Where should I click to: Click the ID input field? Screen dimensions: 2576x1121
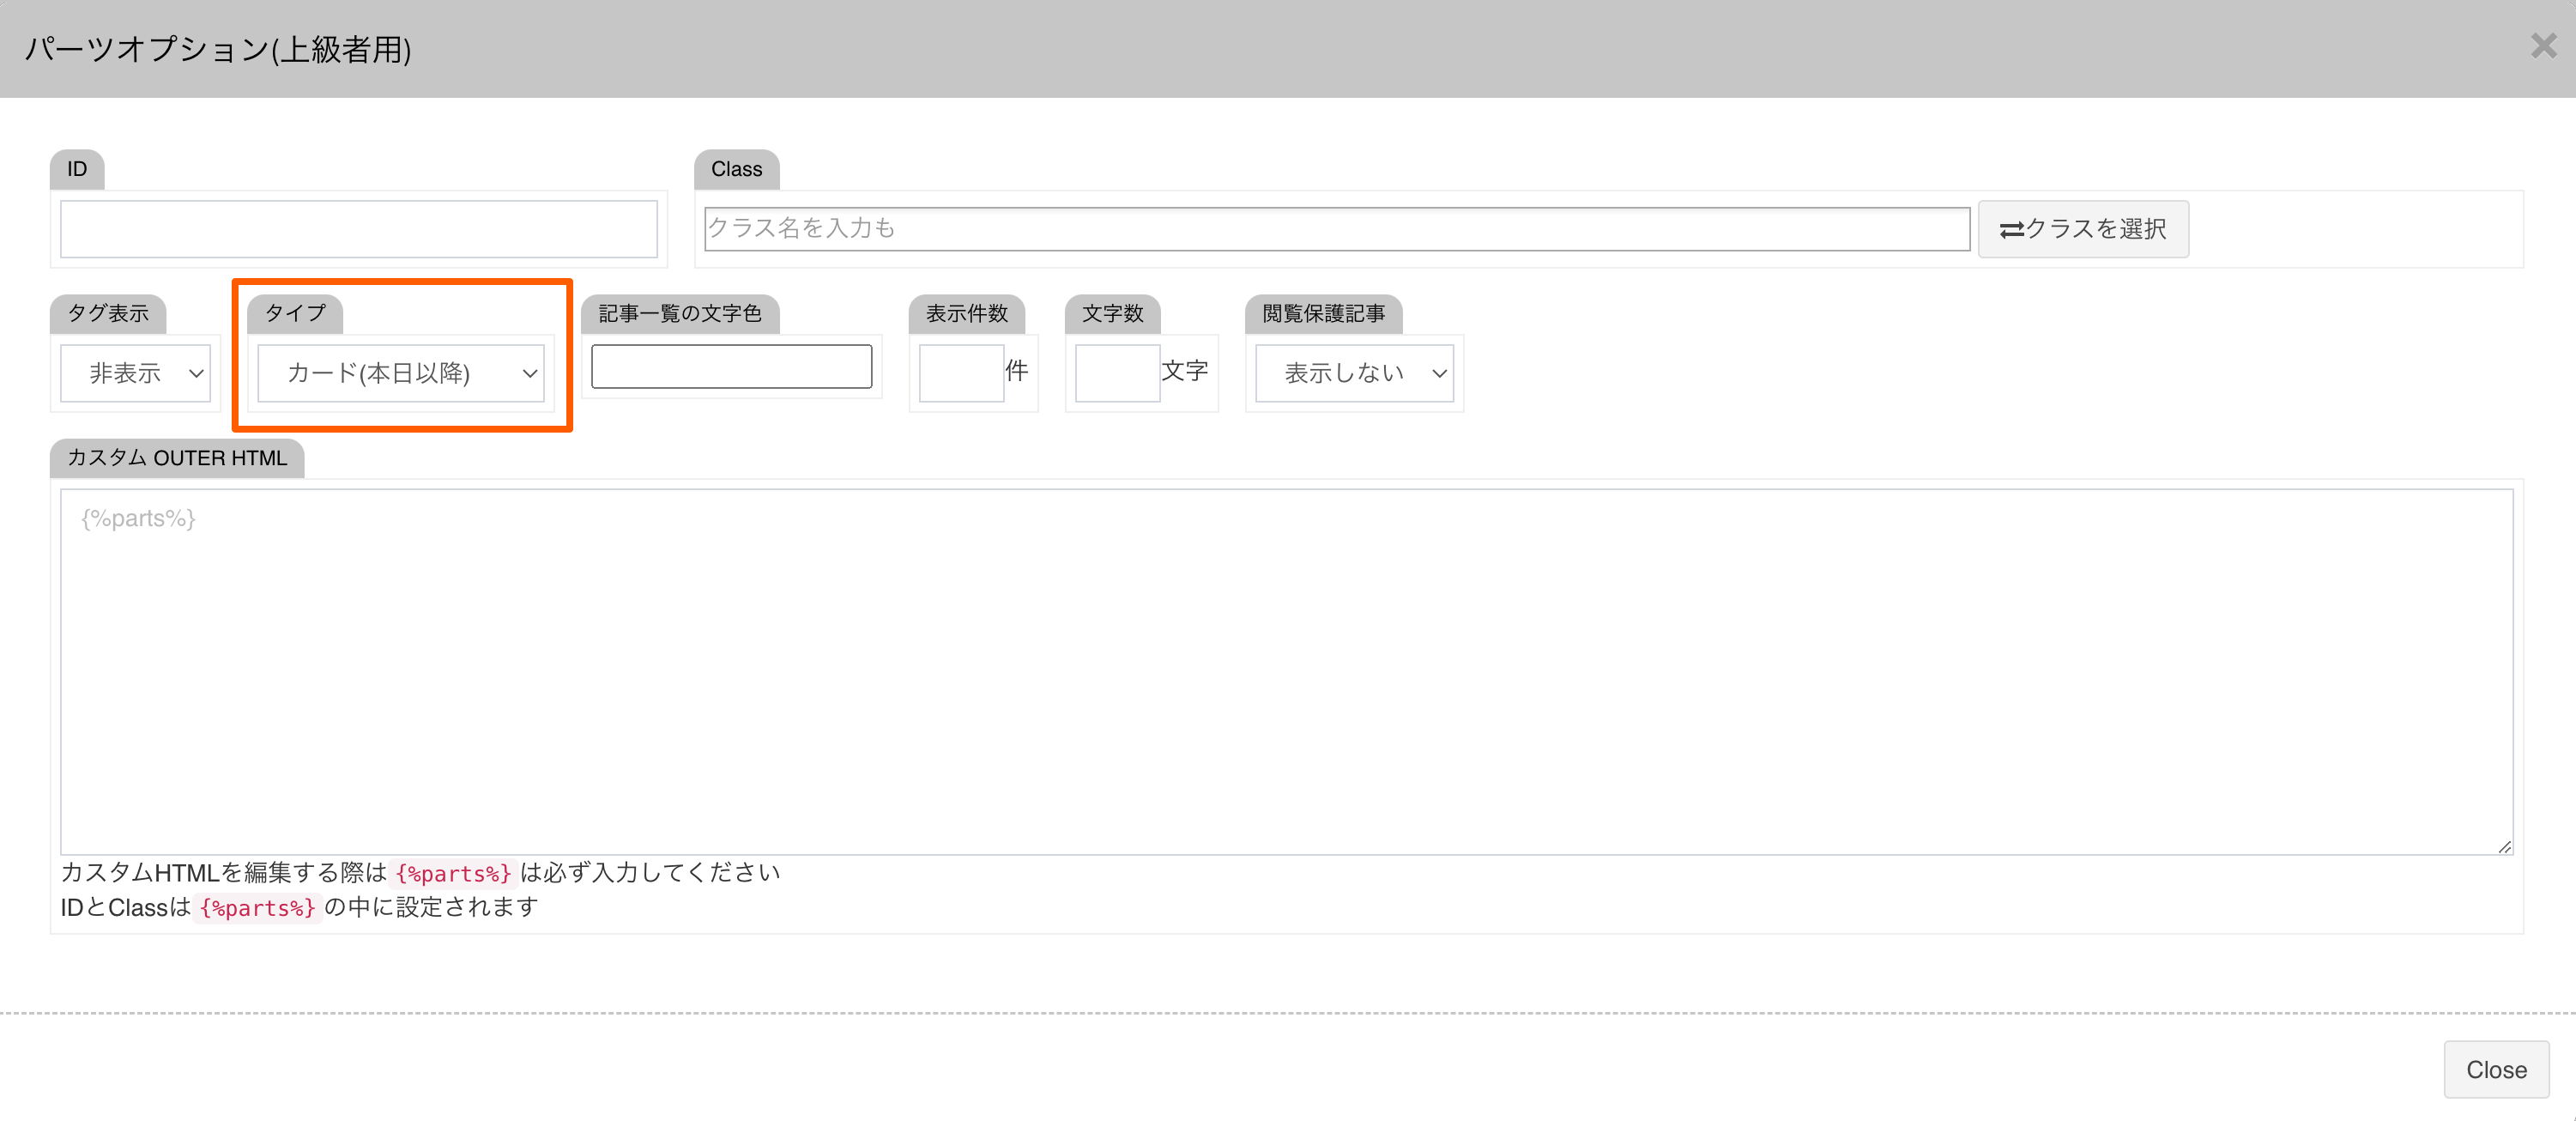359,229
